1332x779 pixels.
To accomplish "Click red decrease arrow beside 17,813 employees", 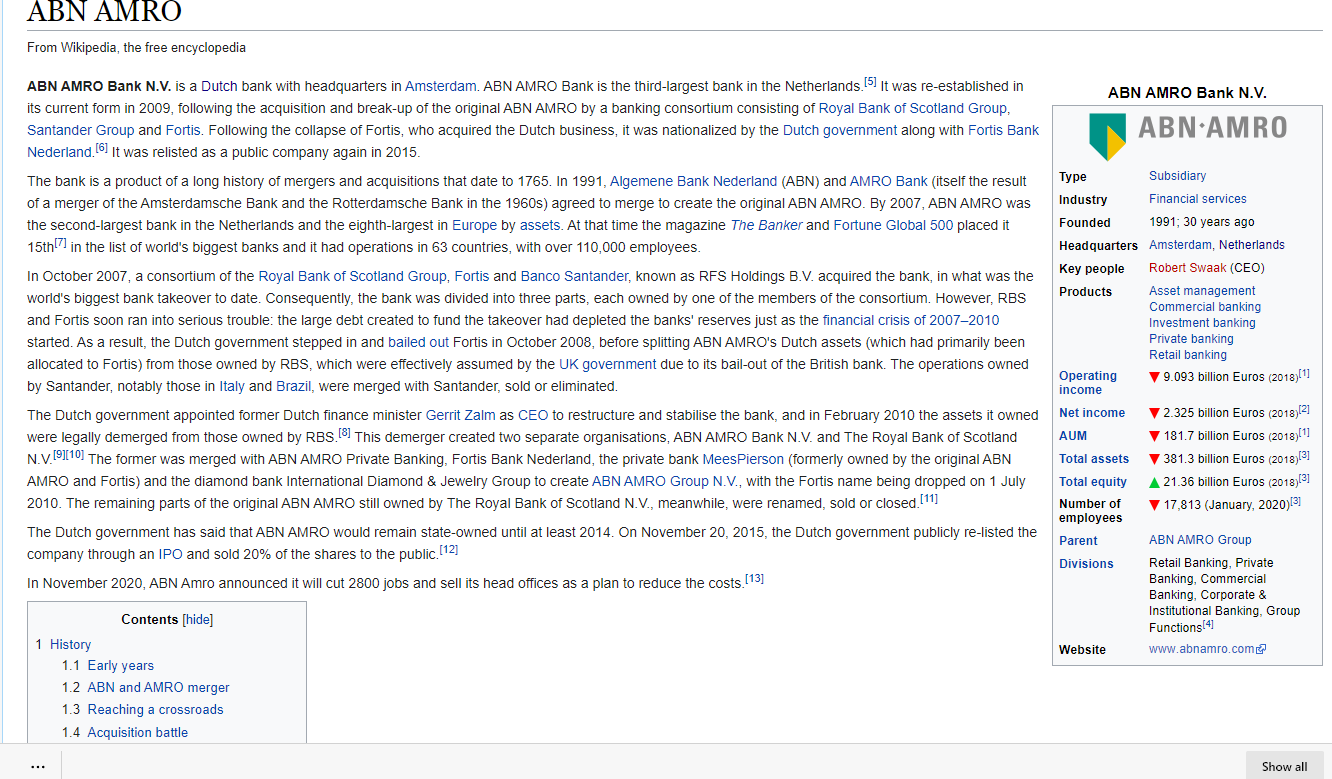I will point(1154,505).
